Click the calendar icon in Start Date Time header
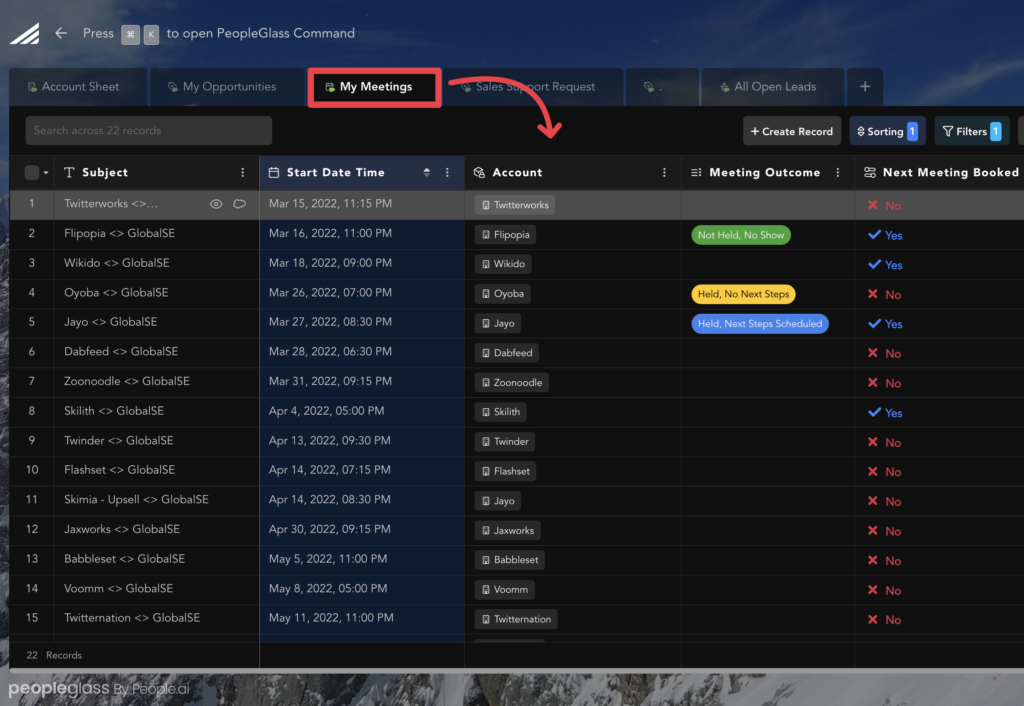The width and height of the screenshot is (1024, 706). click(274, 172)
